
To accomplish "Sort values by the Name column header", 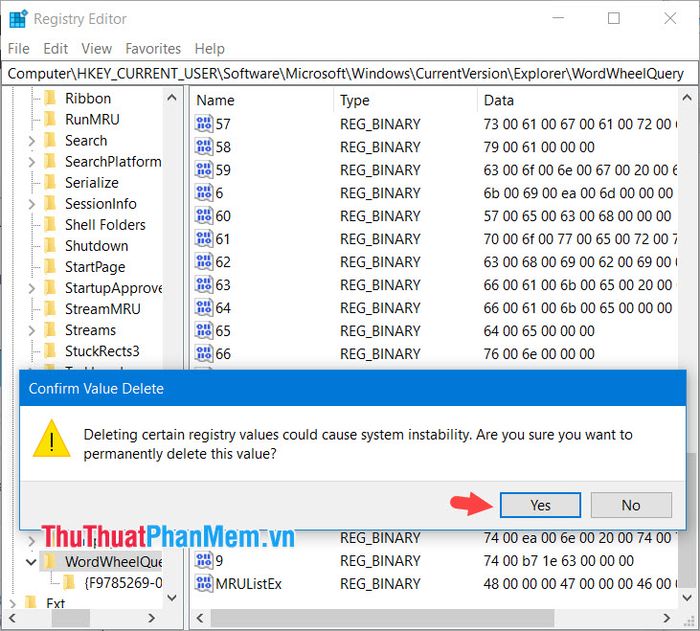I will (262, 100).
